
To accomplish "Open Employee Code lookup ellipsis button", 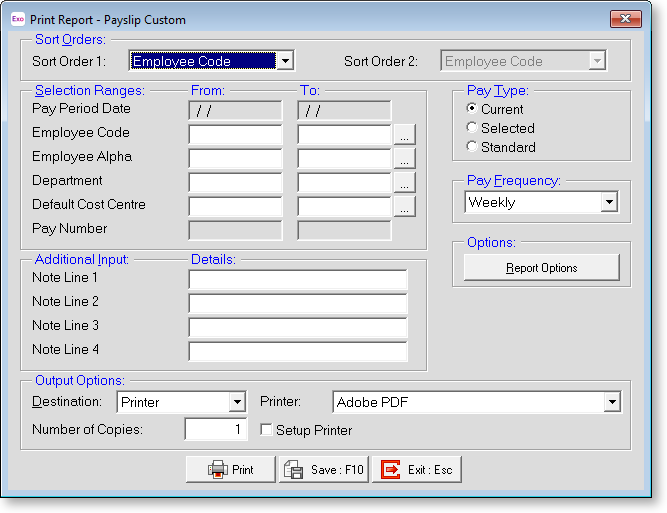I will (x=404, y=134).
